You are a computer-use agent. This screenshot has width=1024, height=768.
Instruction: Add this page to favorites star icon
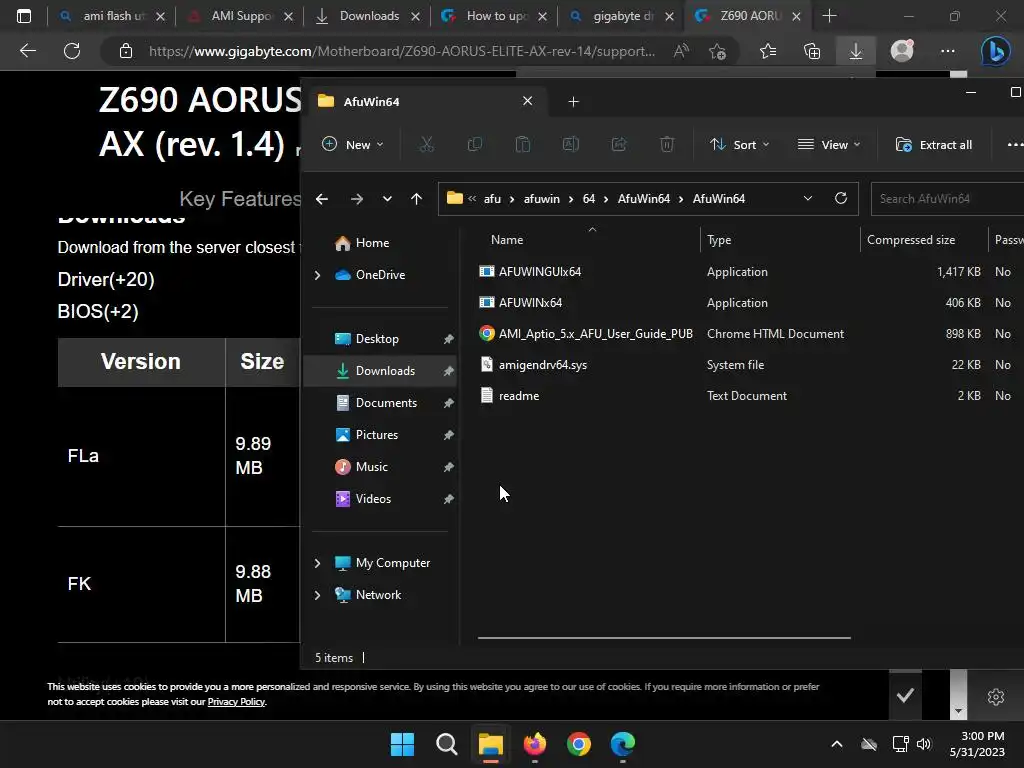pos(717,51)
